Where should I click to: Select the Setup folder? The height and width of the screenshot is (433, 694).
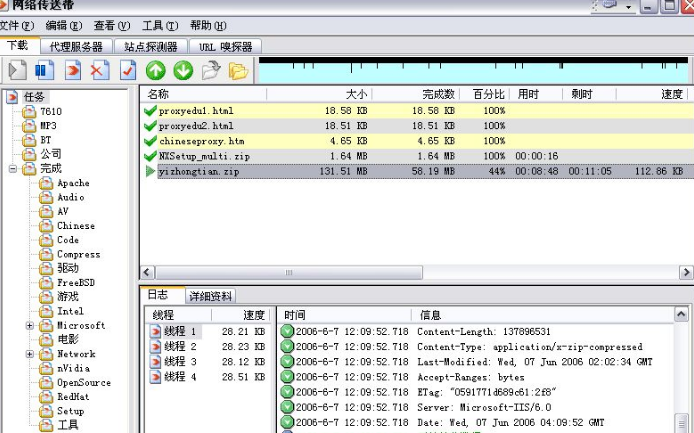(x=70, y=410)
